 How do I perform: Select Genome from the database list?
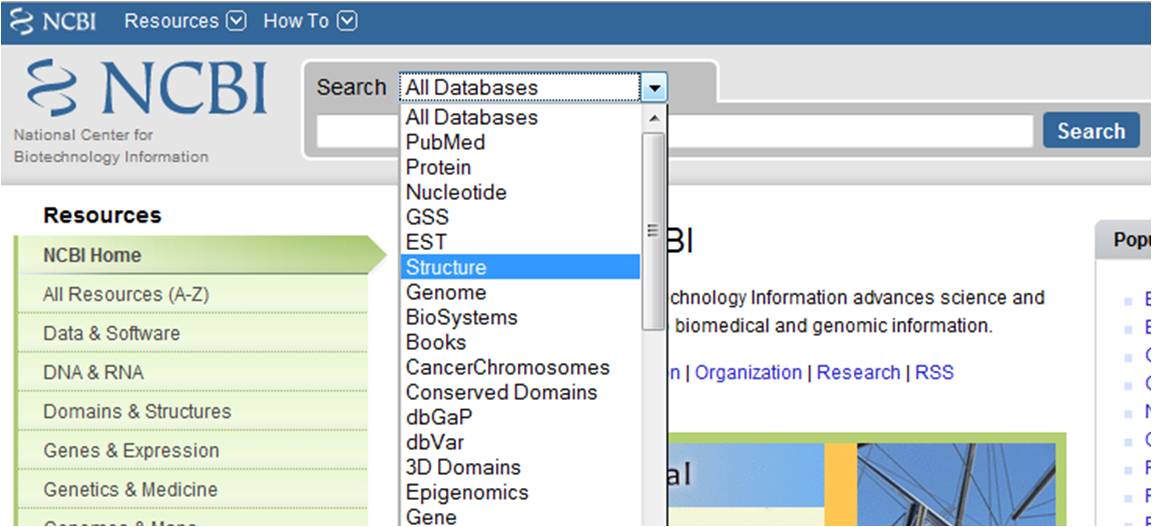pyautogui.click(x=521, y=293)
